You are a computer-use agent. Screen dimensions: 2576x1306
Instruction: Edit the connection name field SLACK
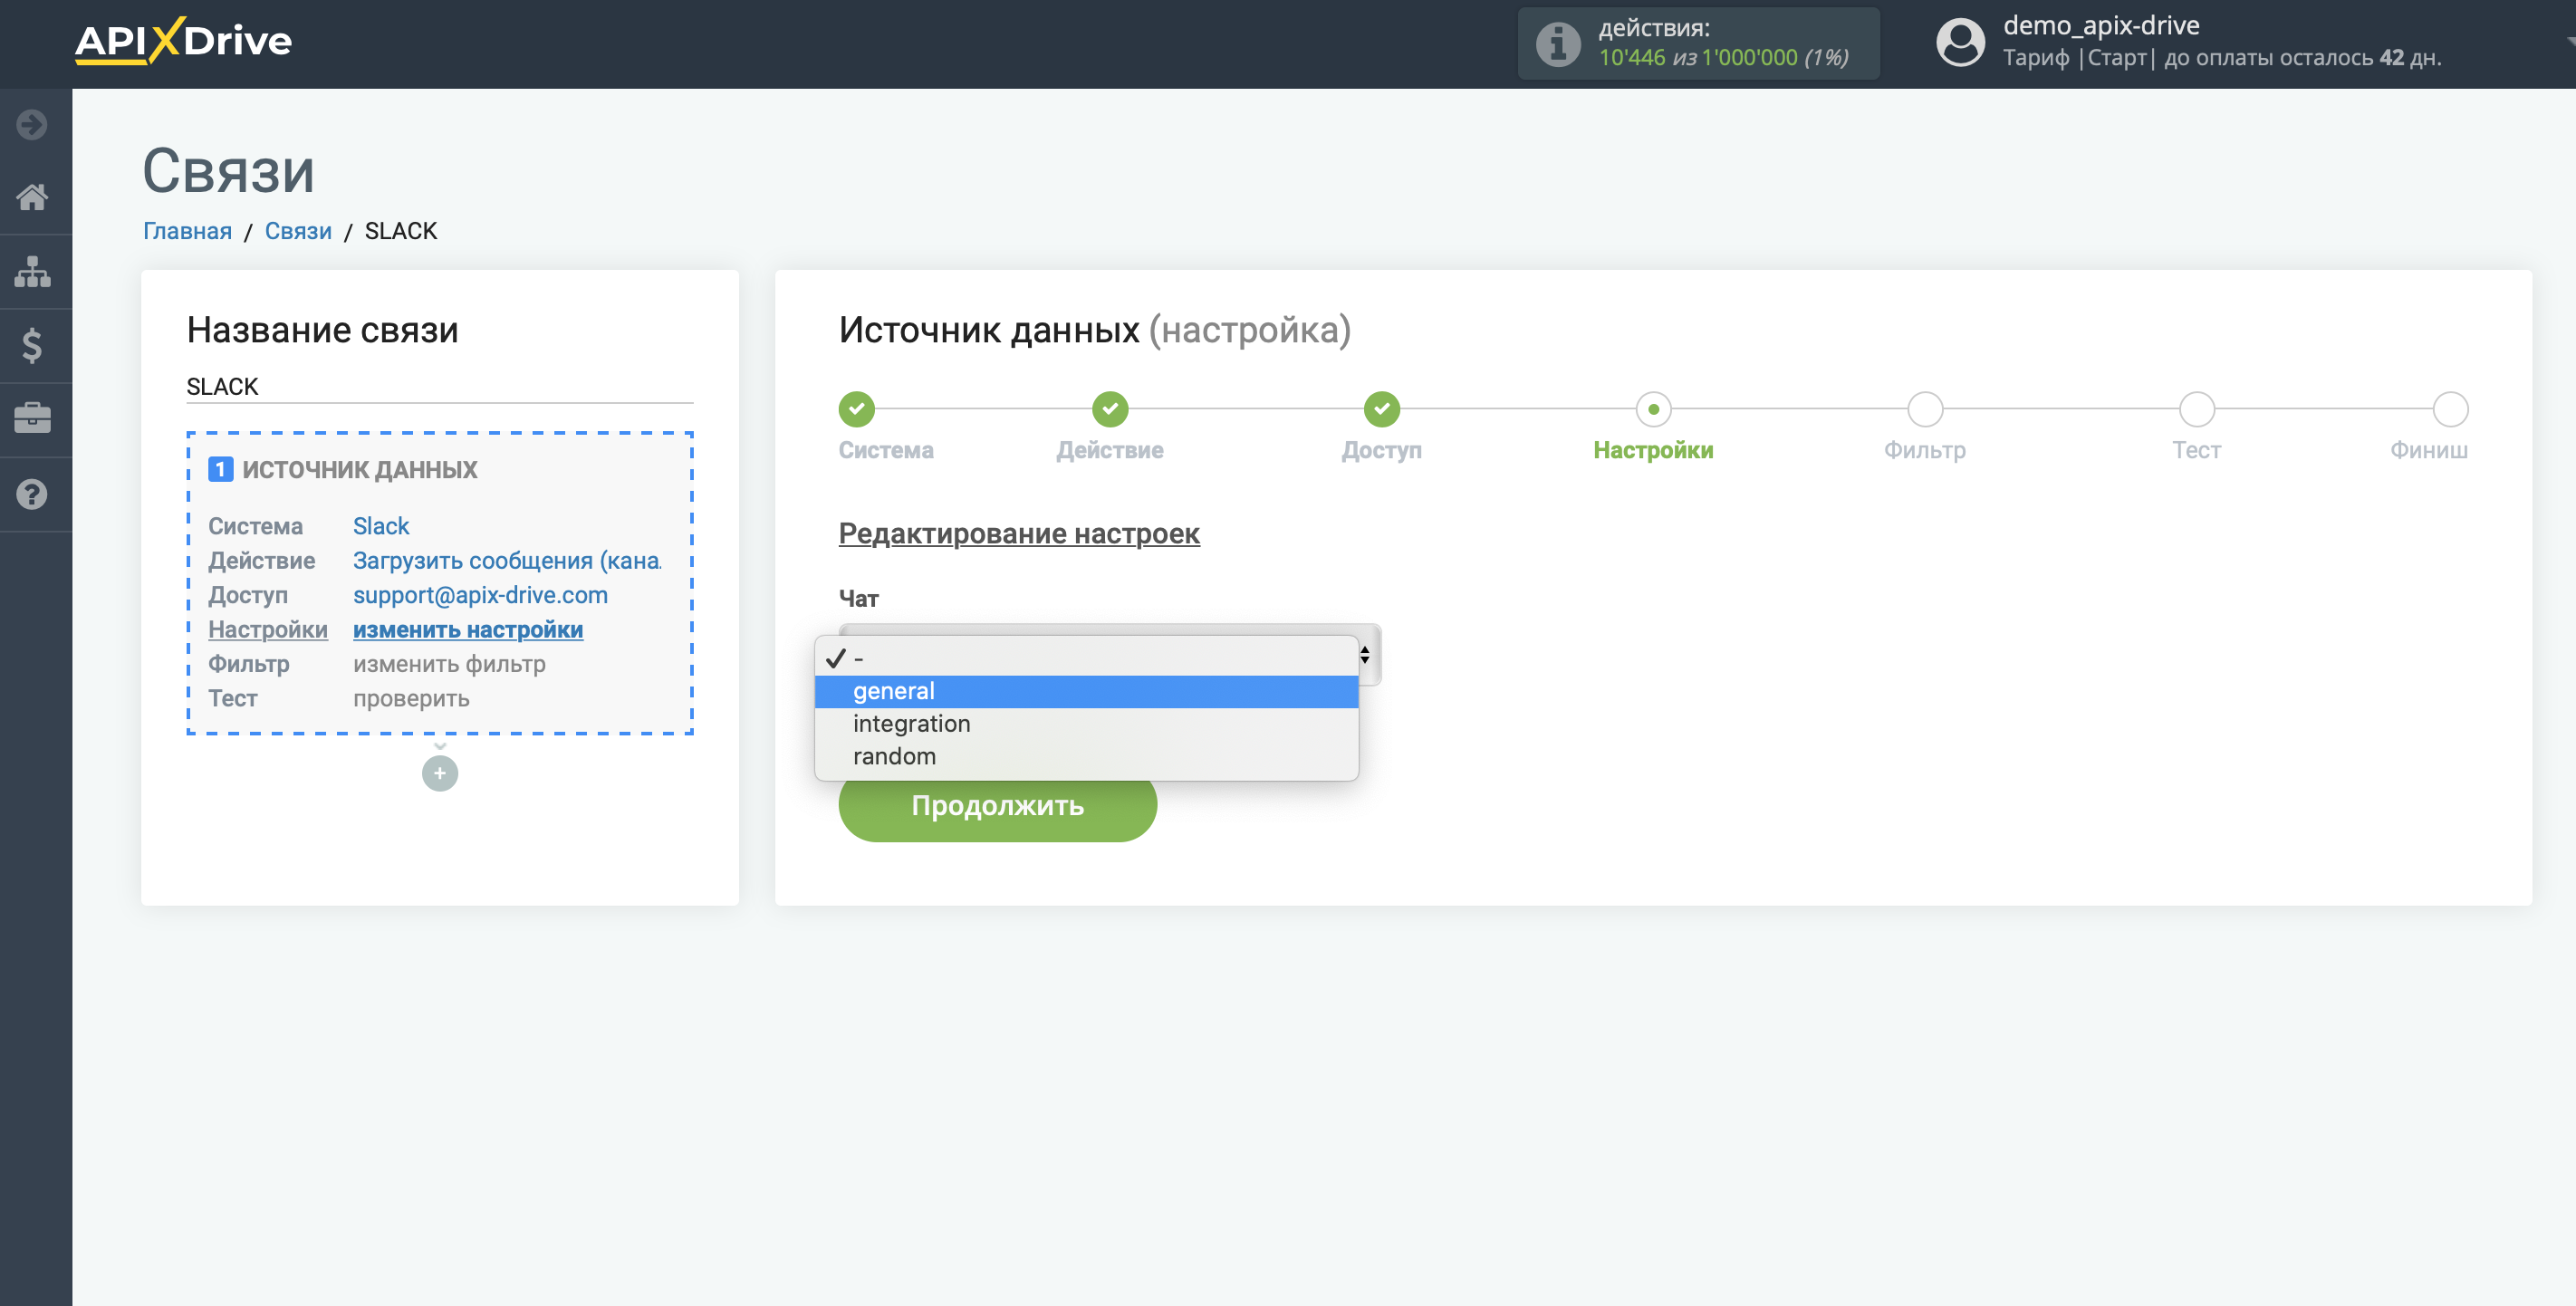click(440, 387)
